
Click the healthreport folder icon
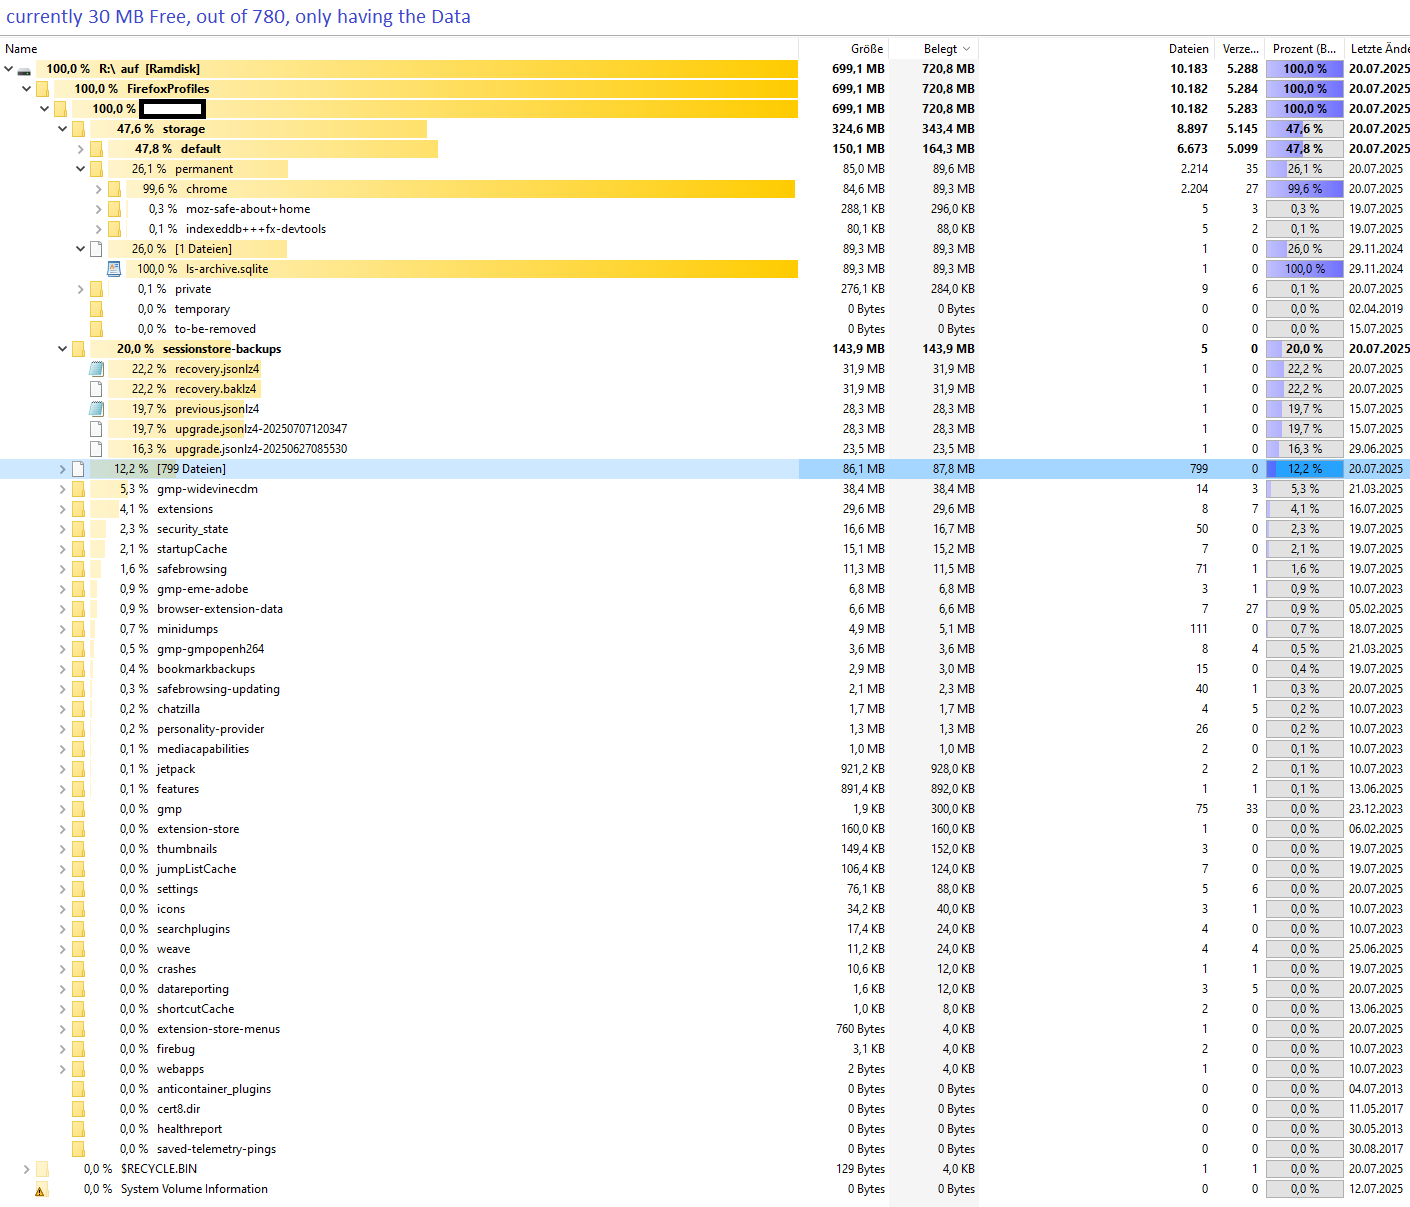click(78, 1129)
